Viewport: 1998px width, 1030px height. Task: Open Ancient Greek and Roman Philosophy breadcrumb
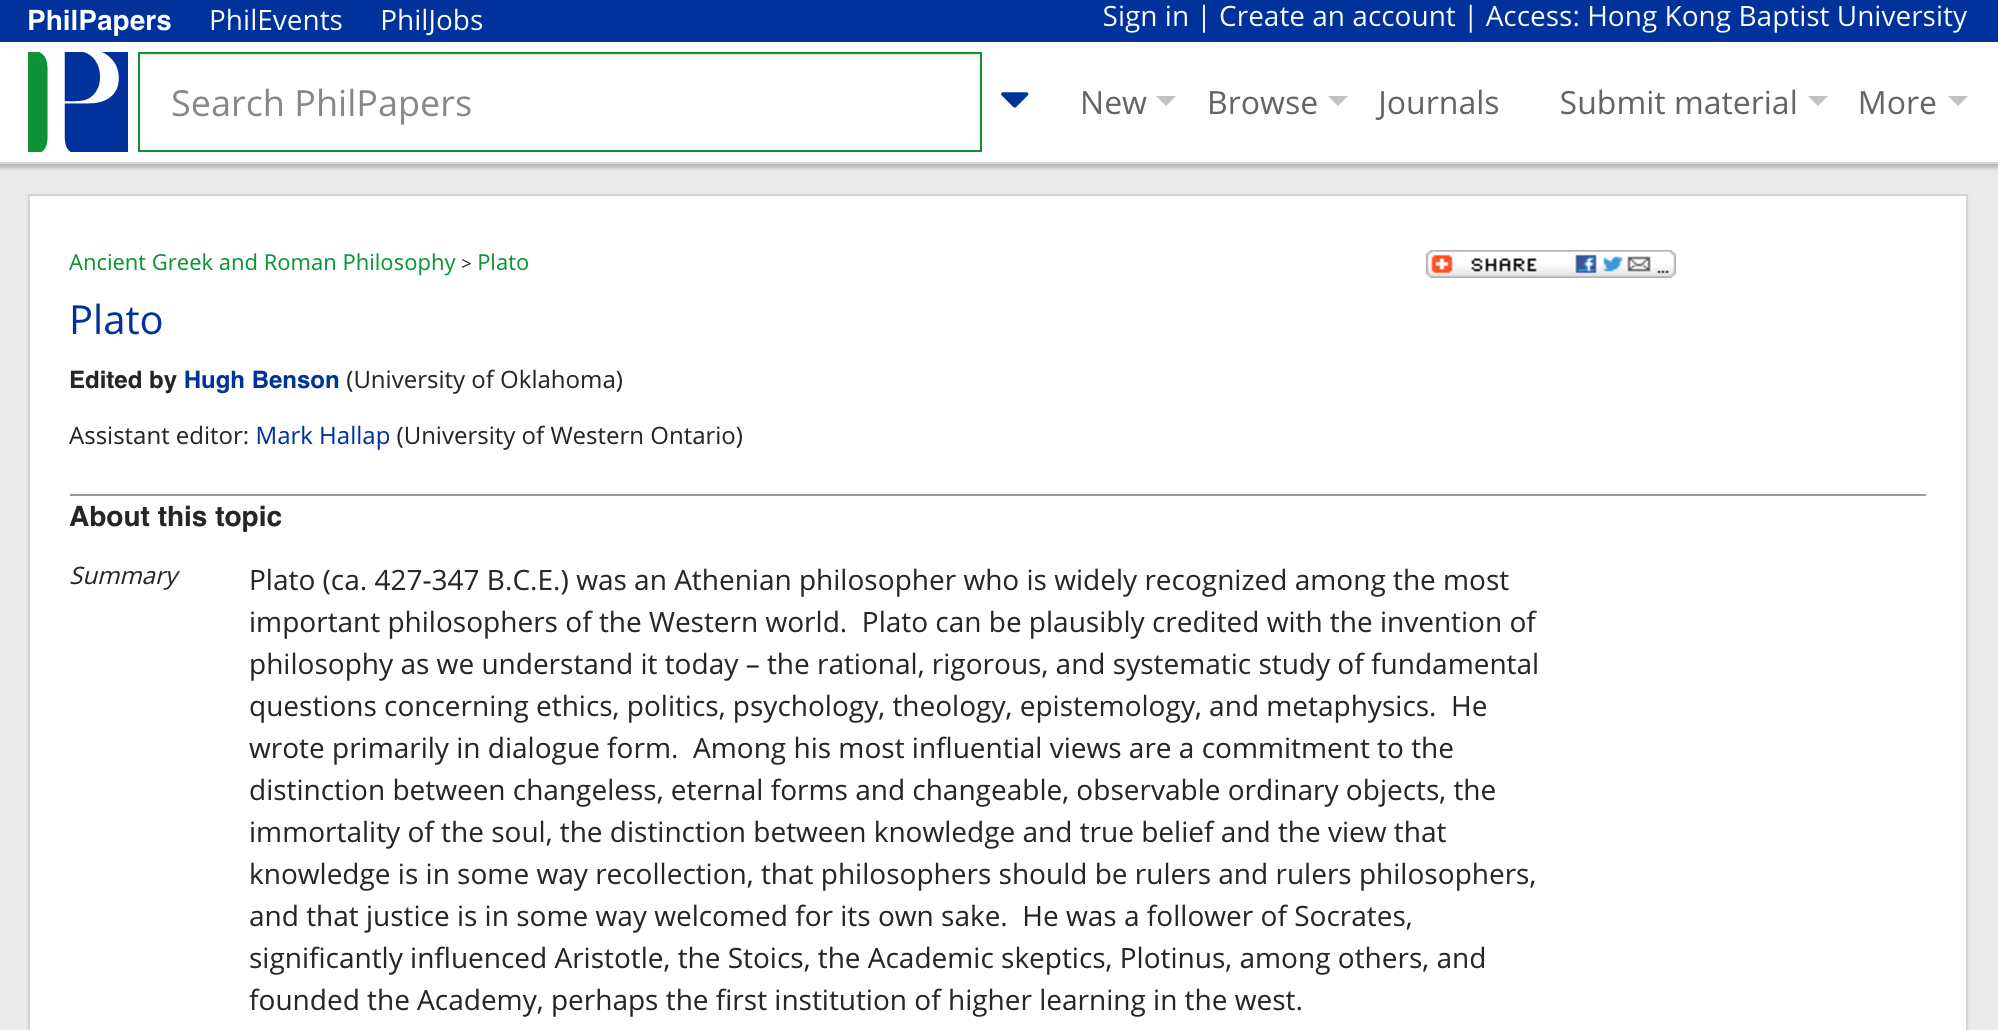tap(262, 263)
